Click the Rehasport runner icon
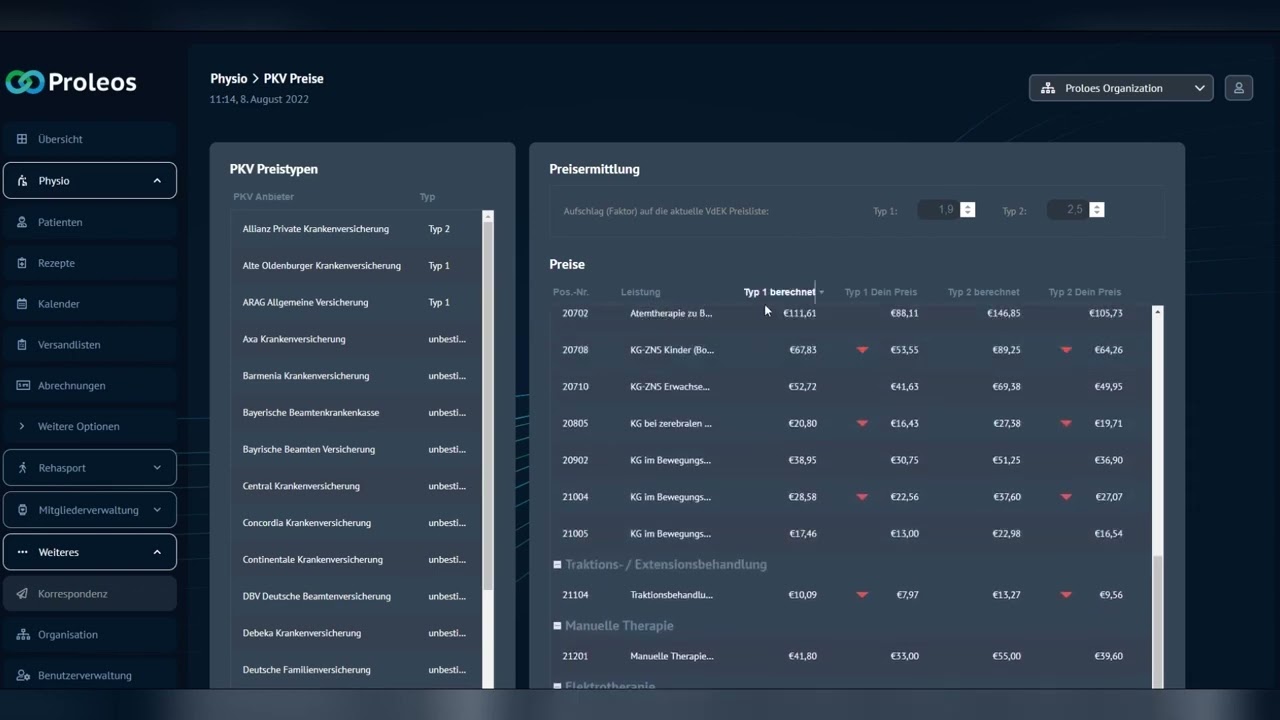This screenshot has width=1280, height=720. (x=22, y=468)
